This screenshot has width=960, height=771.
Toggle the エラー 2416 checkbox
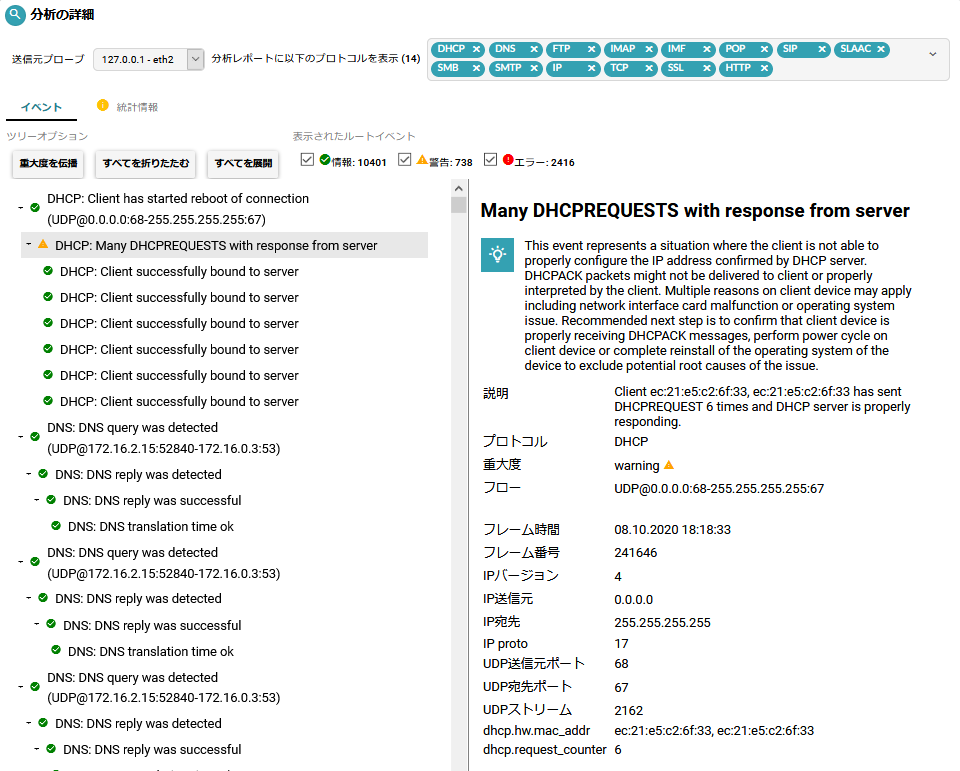pos(491,160)
